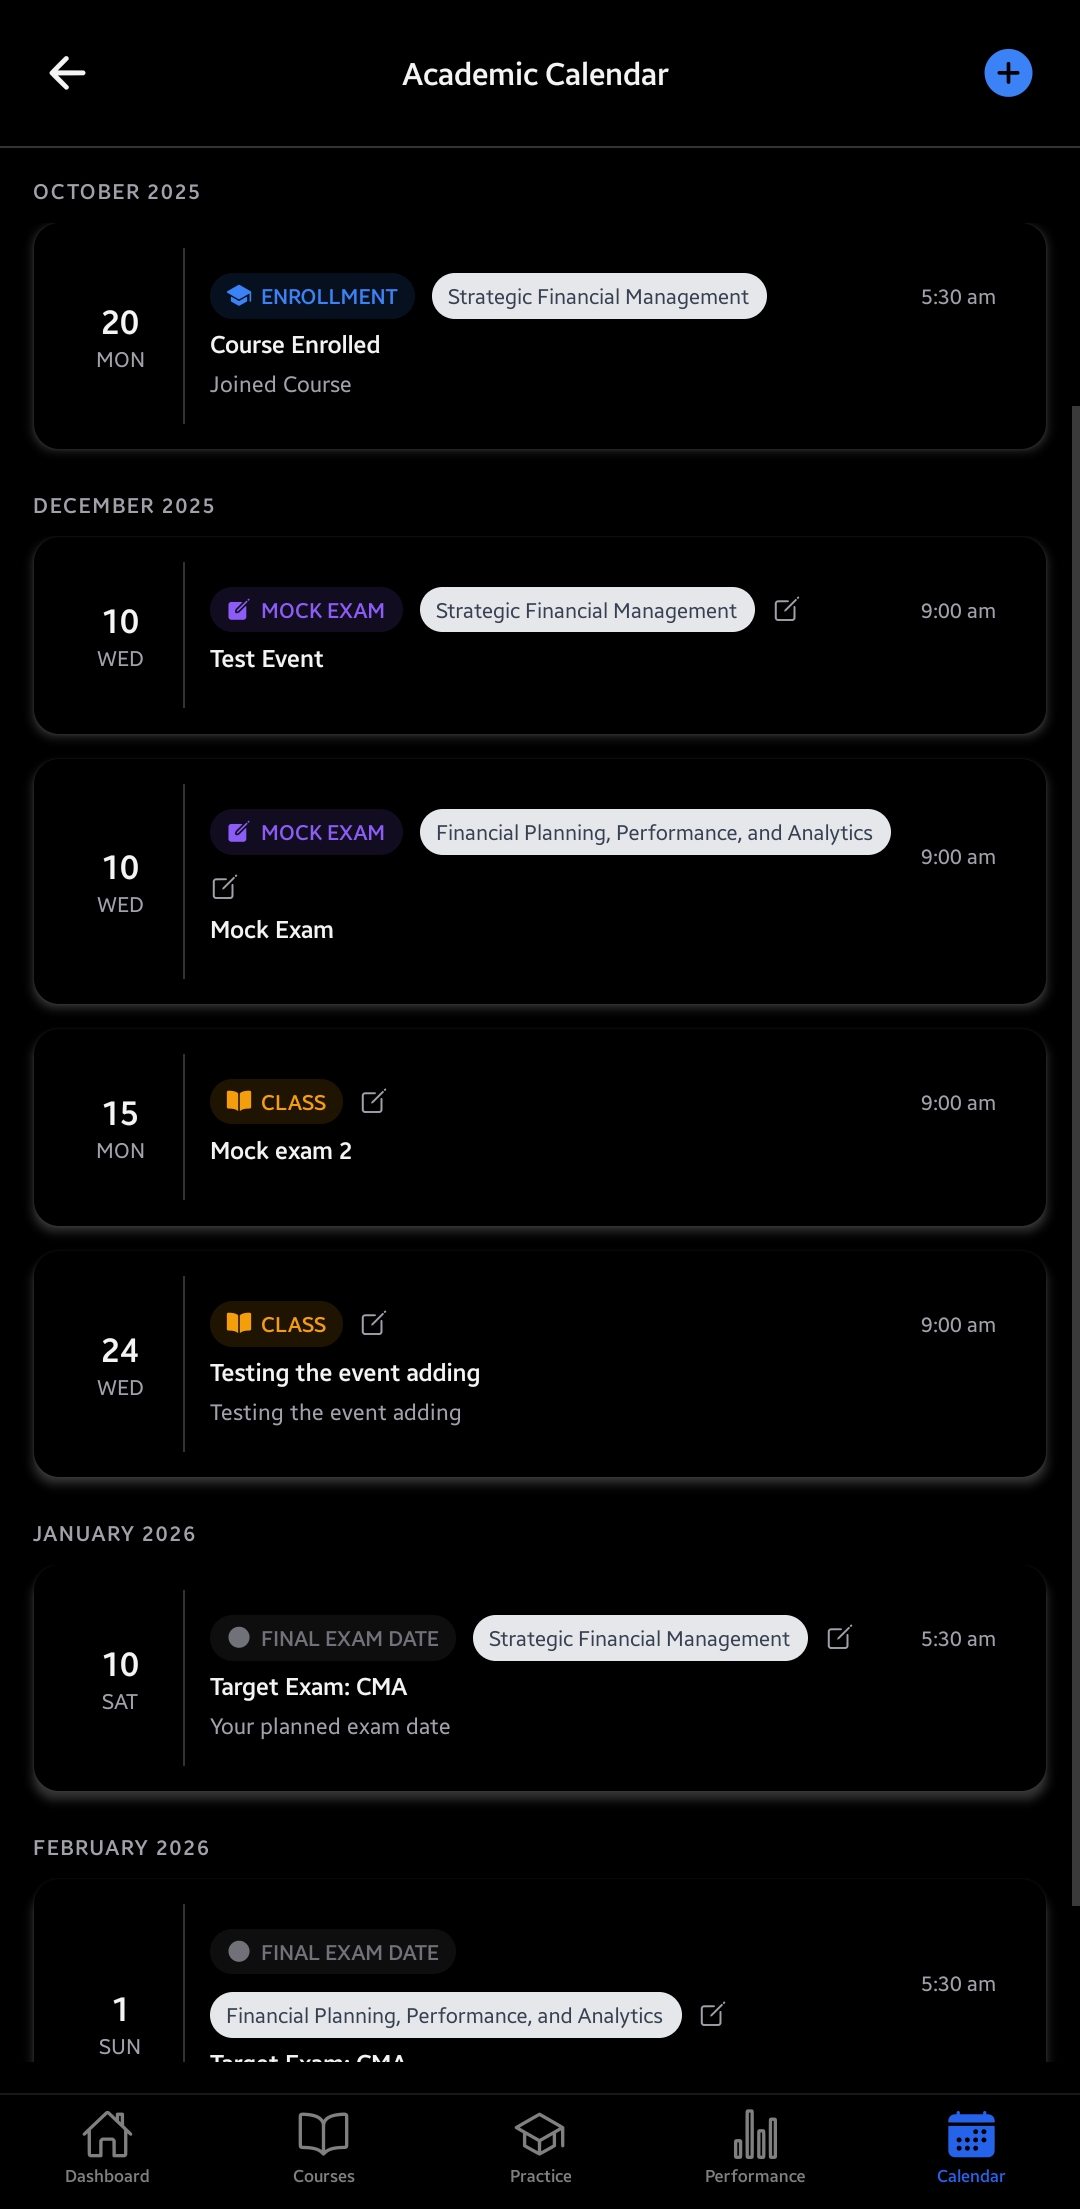This screenshot has width=1080, height=2209.
Task: Click the FINAL EXAM DATE badge in January
Action: pos(332,1638)
